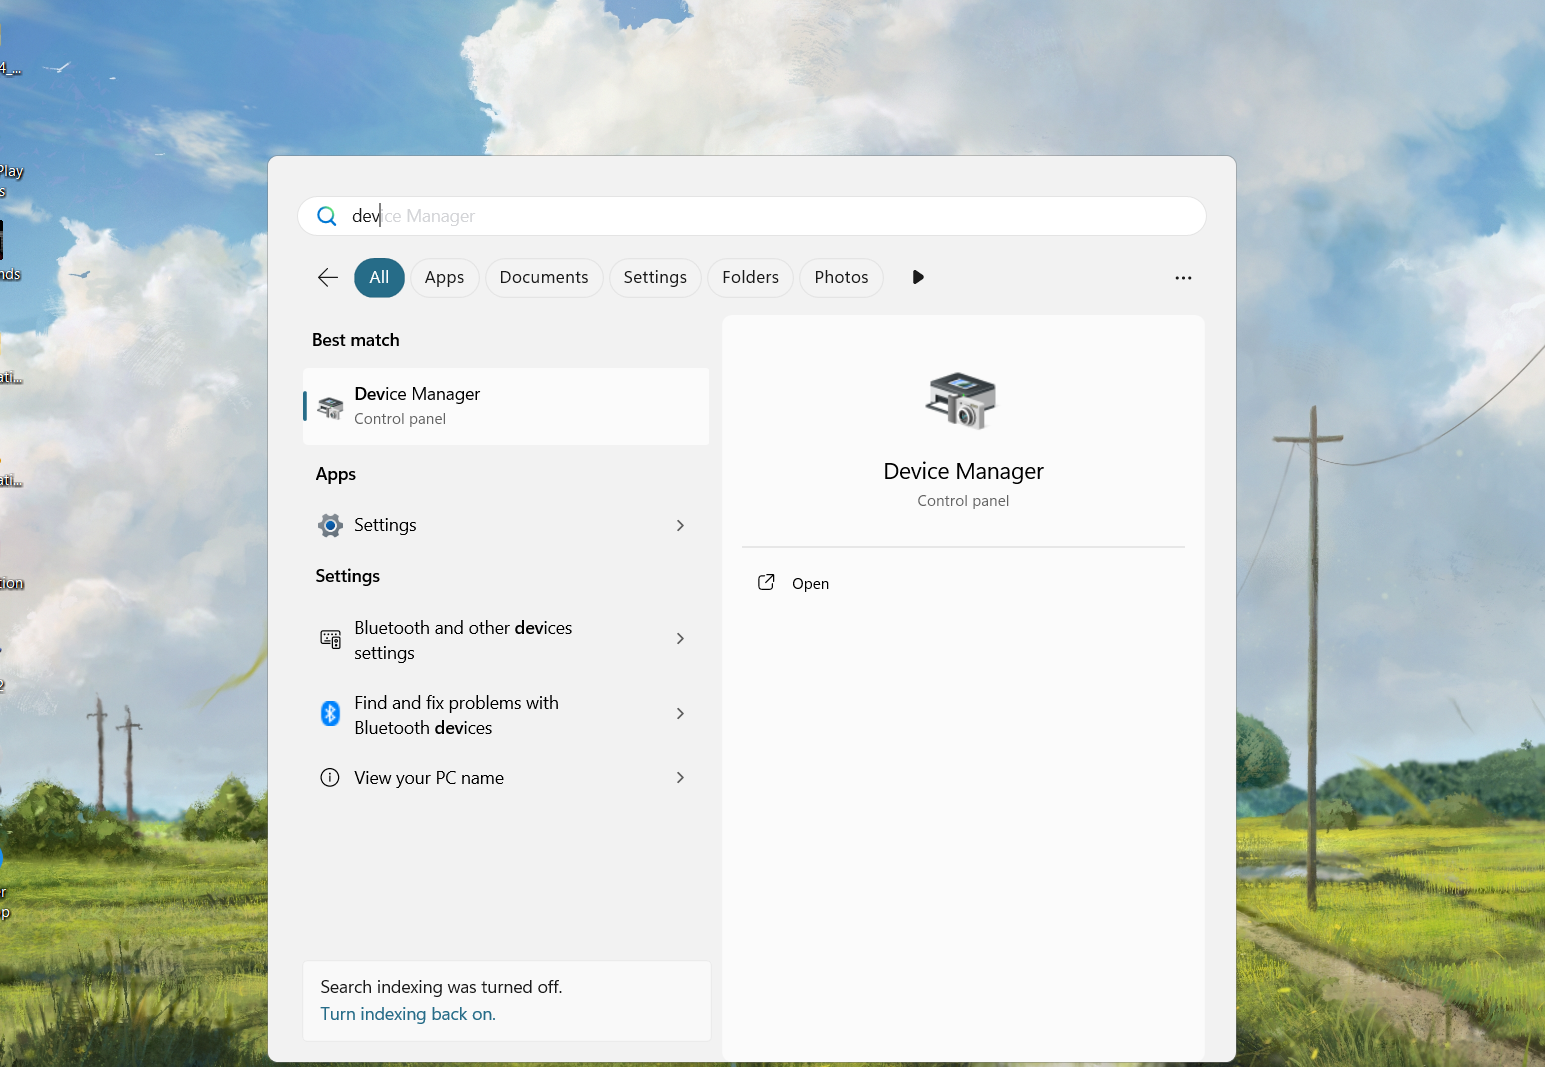Expand the Settings app result chevron
Screen dimensions: 1545x1067
(x=680, y=525)
